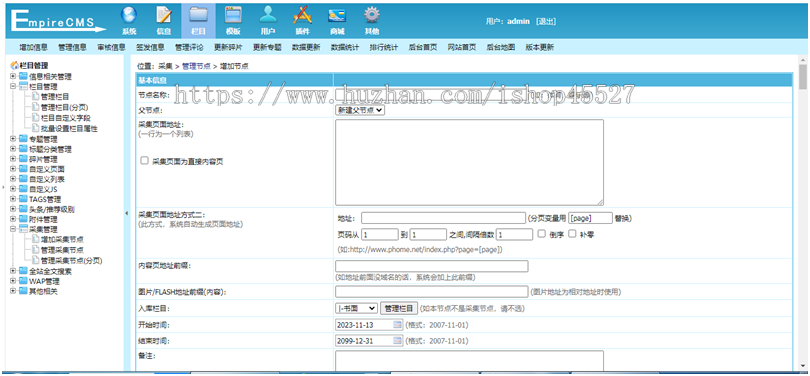
Task: Collapse the 栏目管理 tree node
Action: (x=13, y=87)
